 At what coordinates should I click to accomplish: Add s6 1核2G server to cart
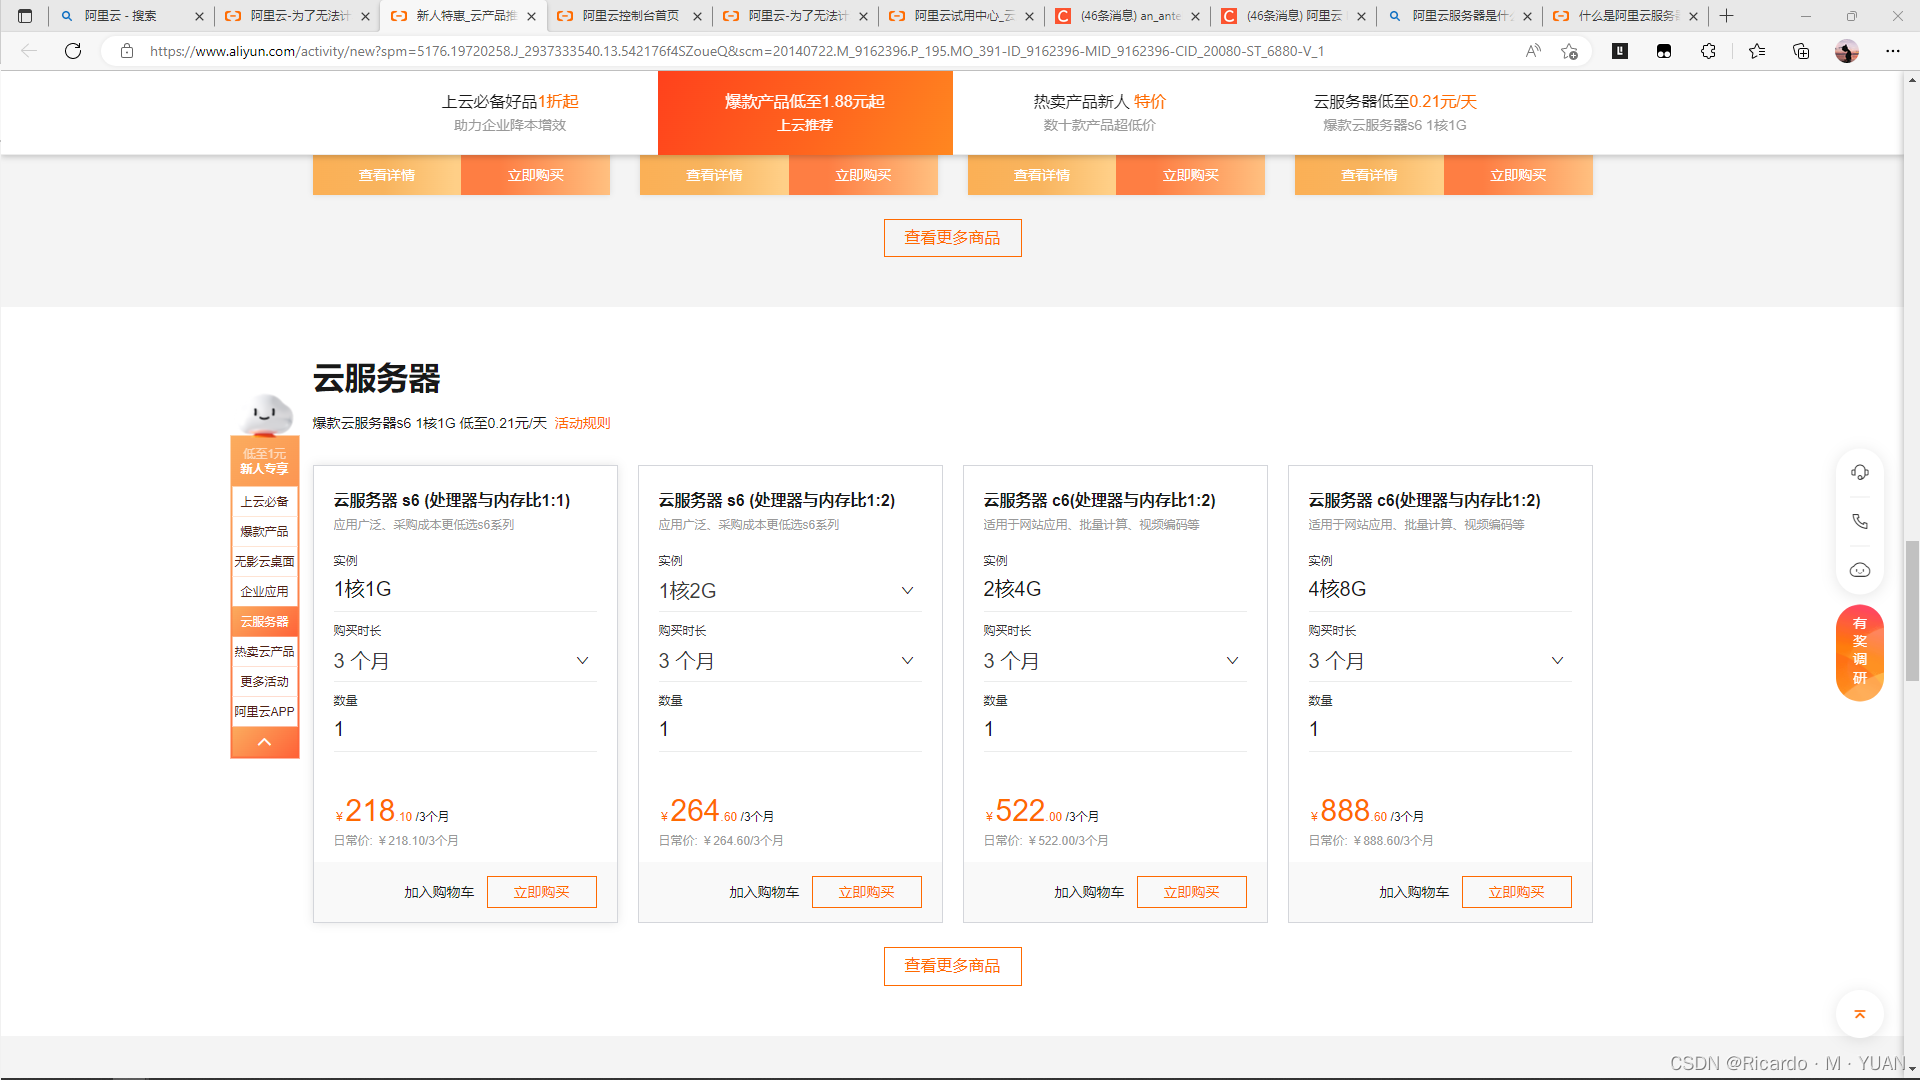pos(764,892)
